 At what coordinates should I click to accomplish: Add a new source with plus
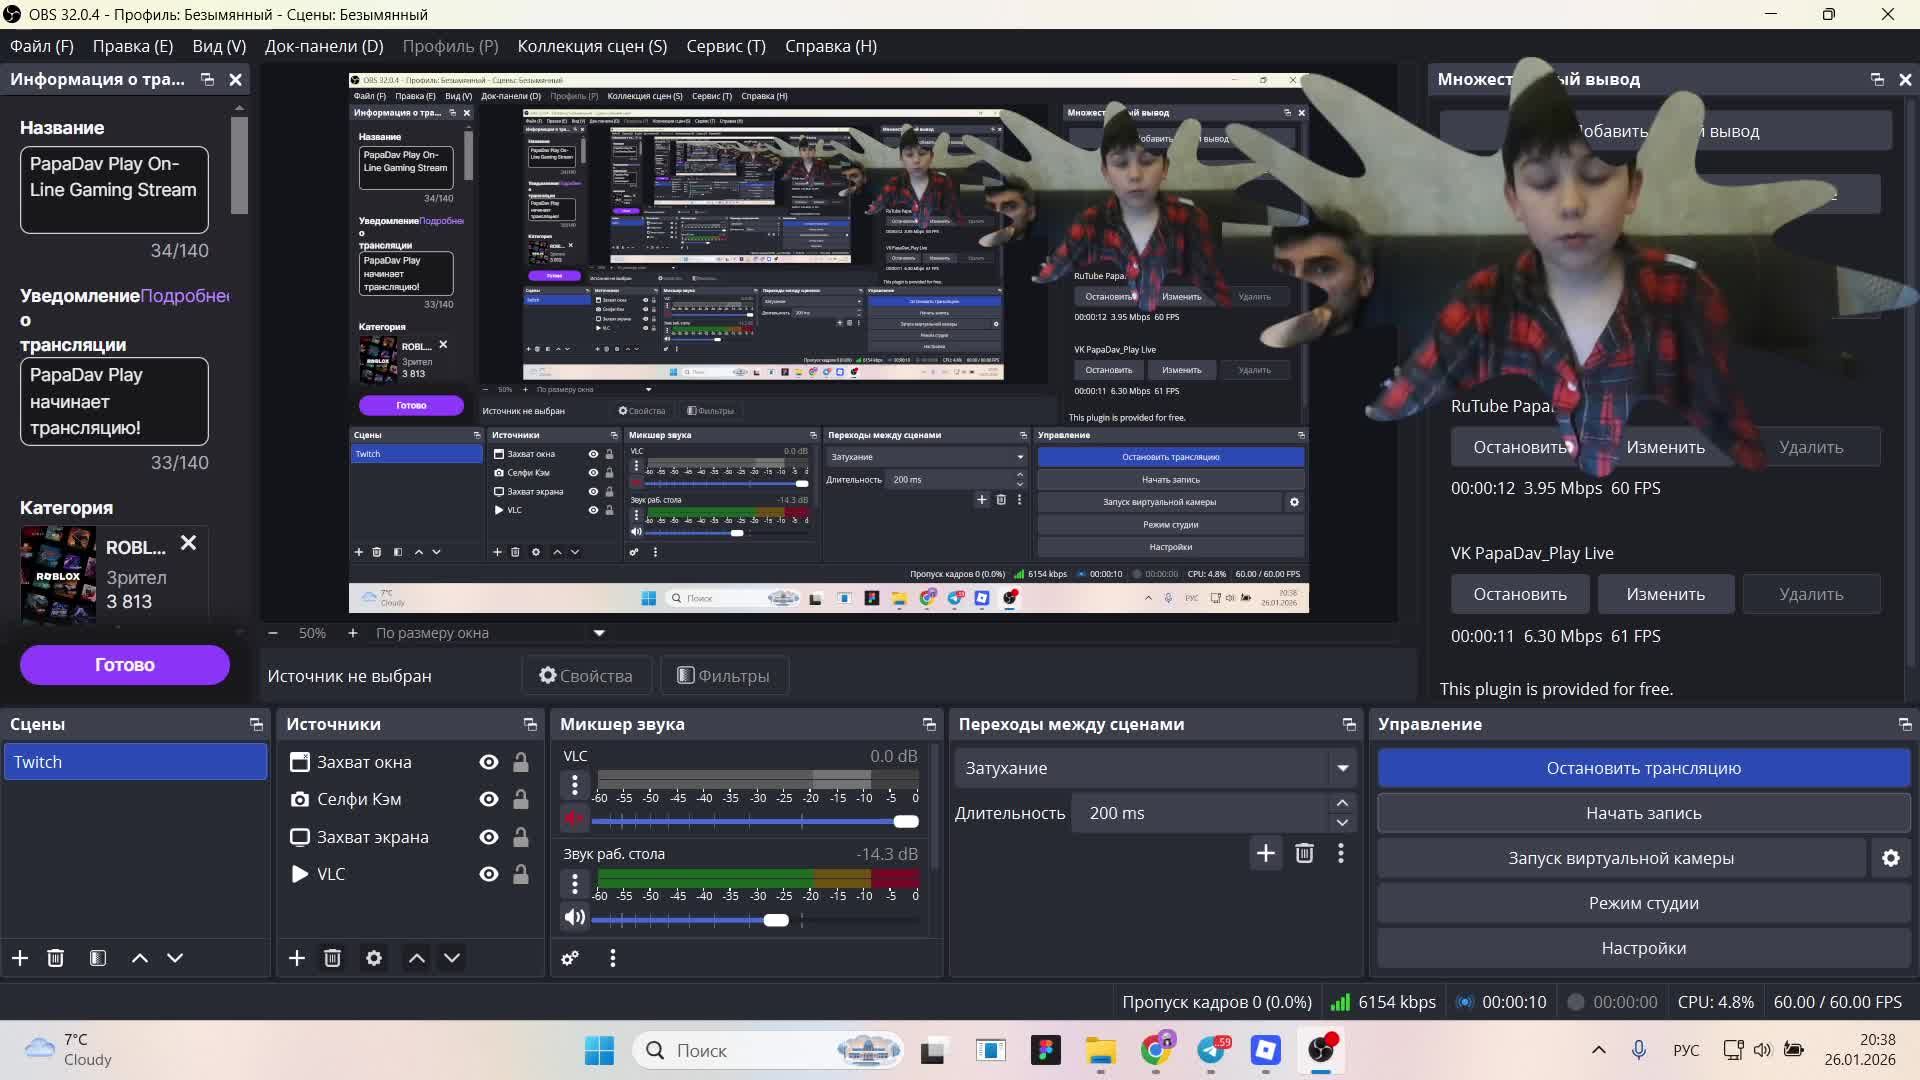pos(297,958)
